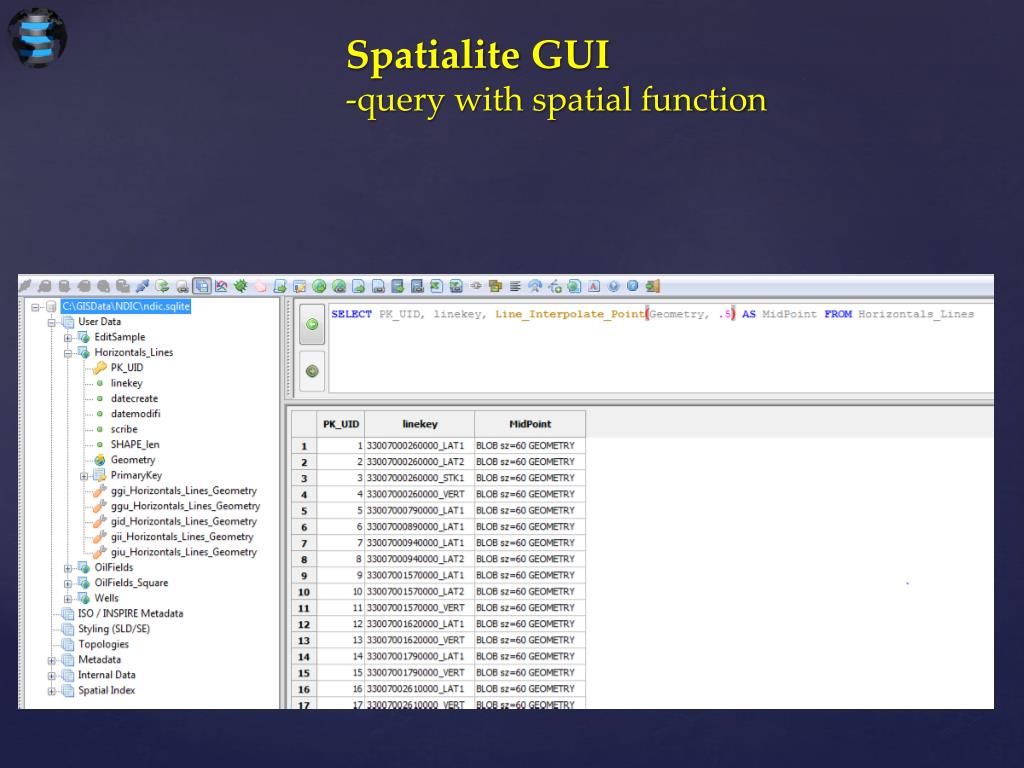Select the scribe column in tree
Image resolution: width=1024 pixels, height=768 pixels.
pyautogui.click(x=124, y=429)
